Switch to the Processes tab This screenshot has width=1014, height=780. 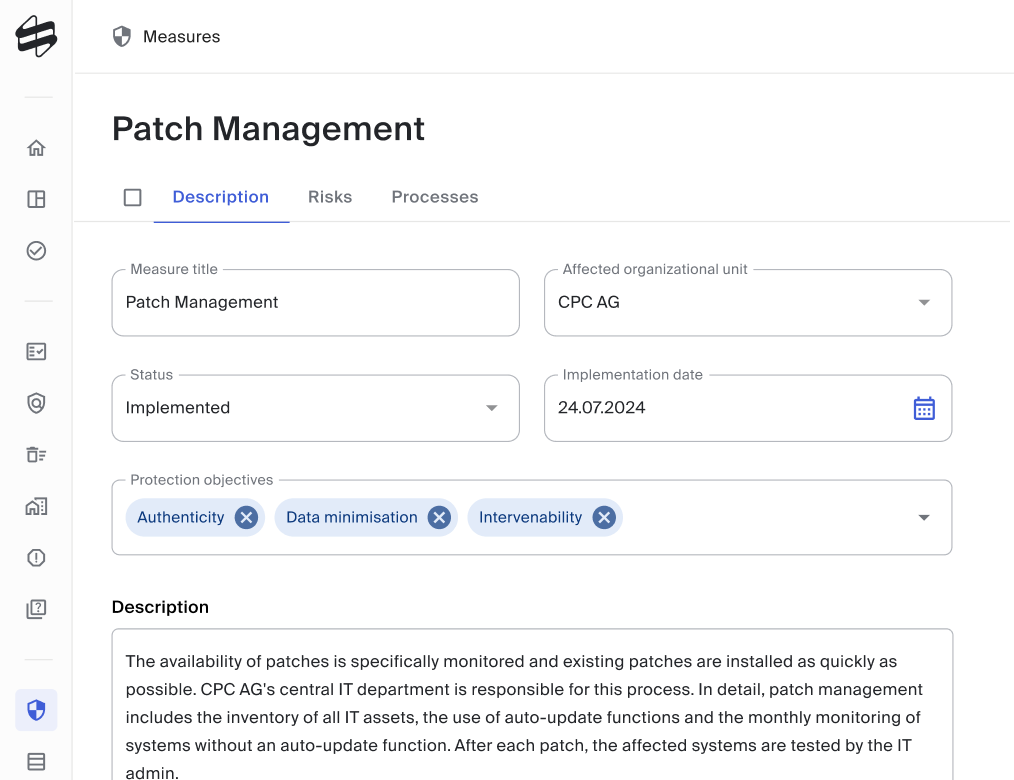pyautogui.click(x=435, y=197)
